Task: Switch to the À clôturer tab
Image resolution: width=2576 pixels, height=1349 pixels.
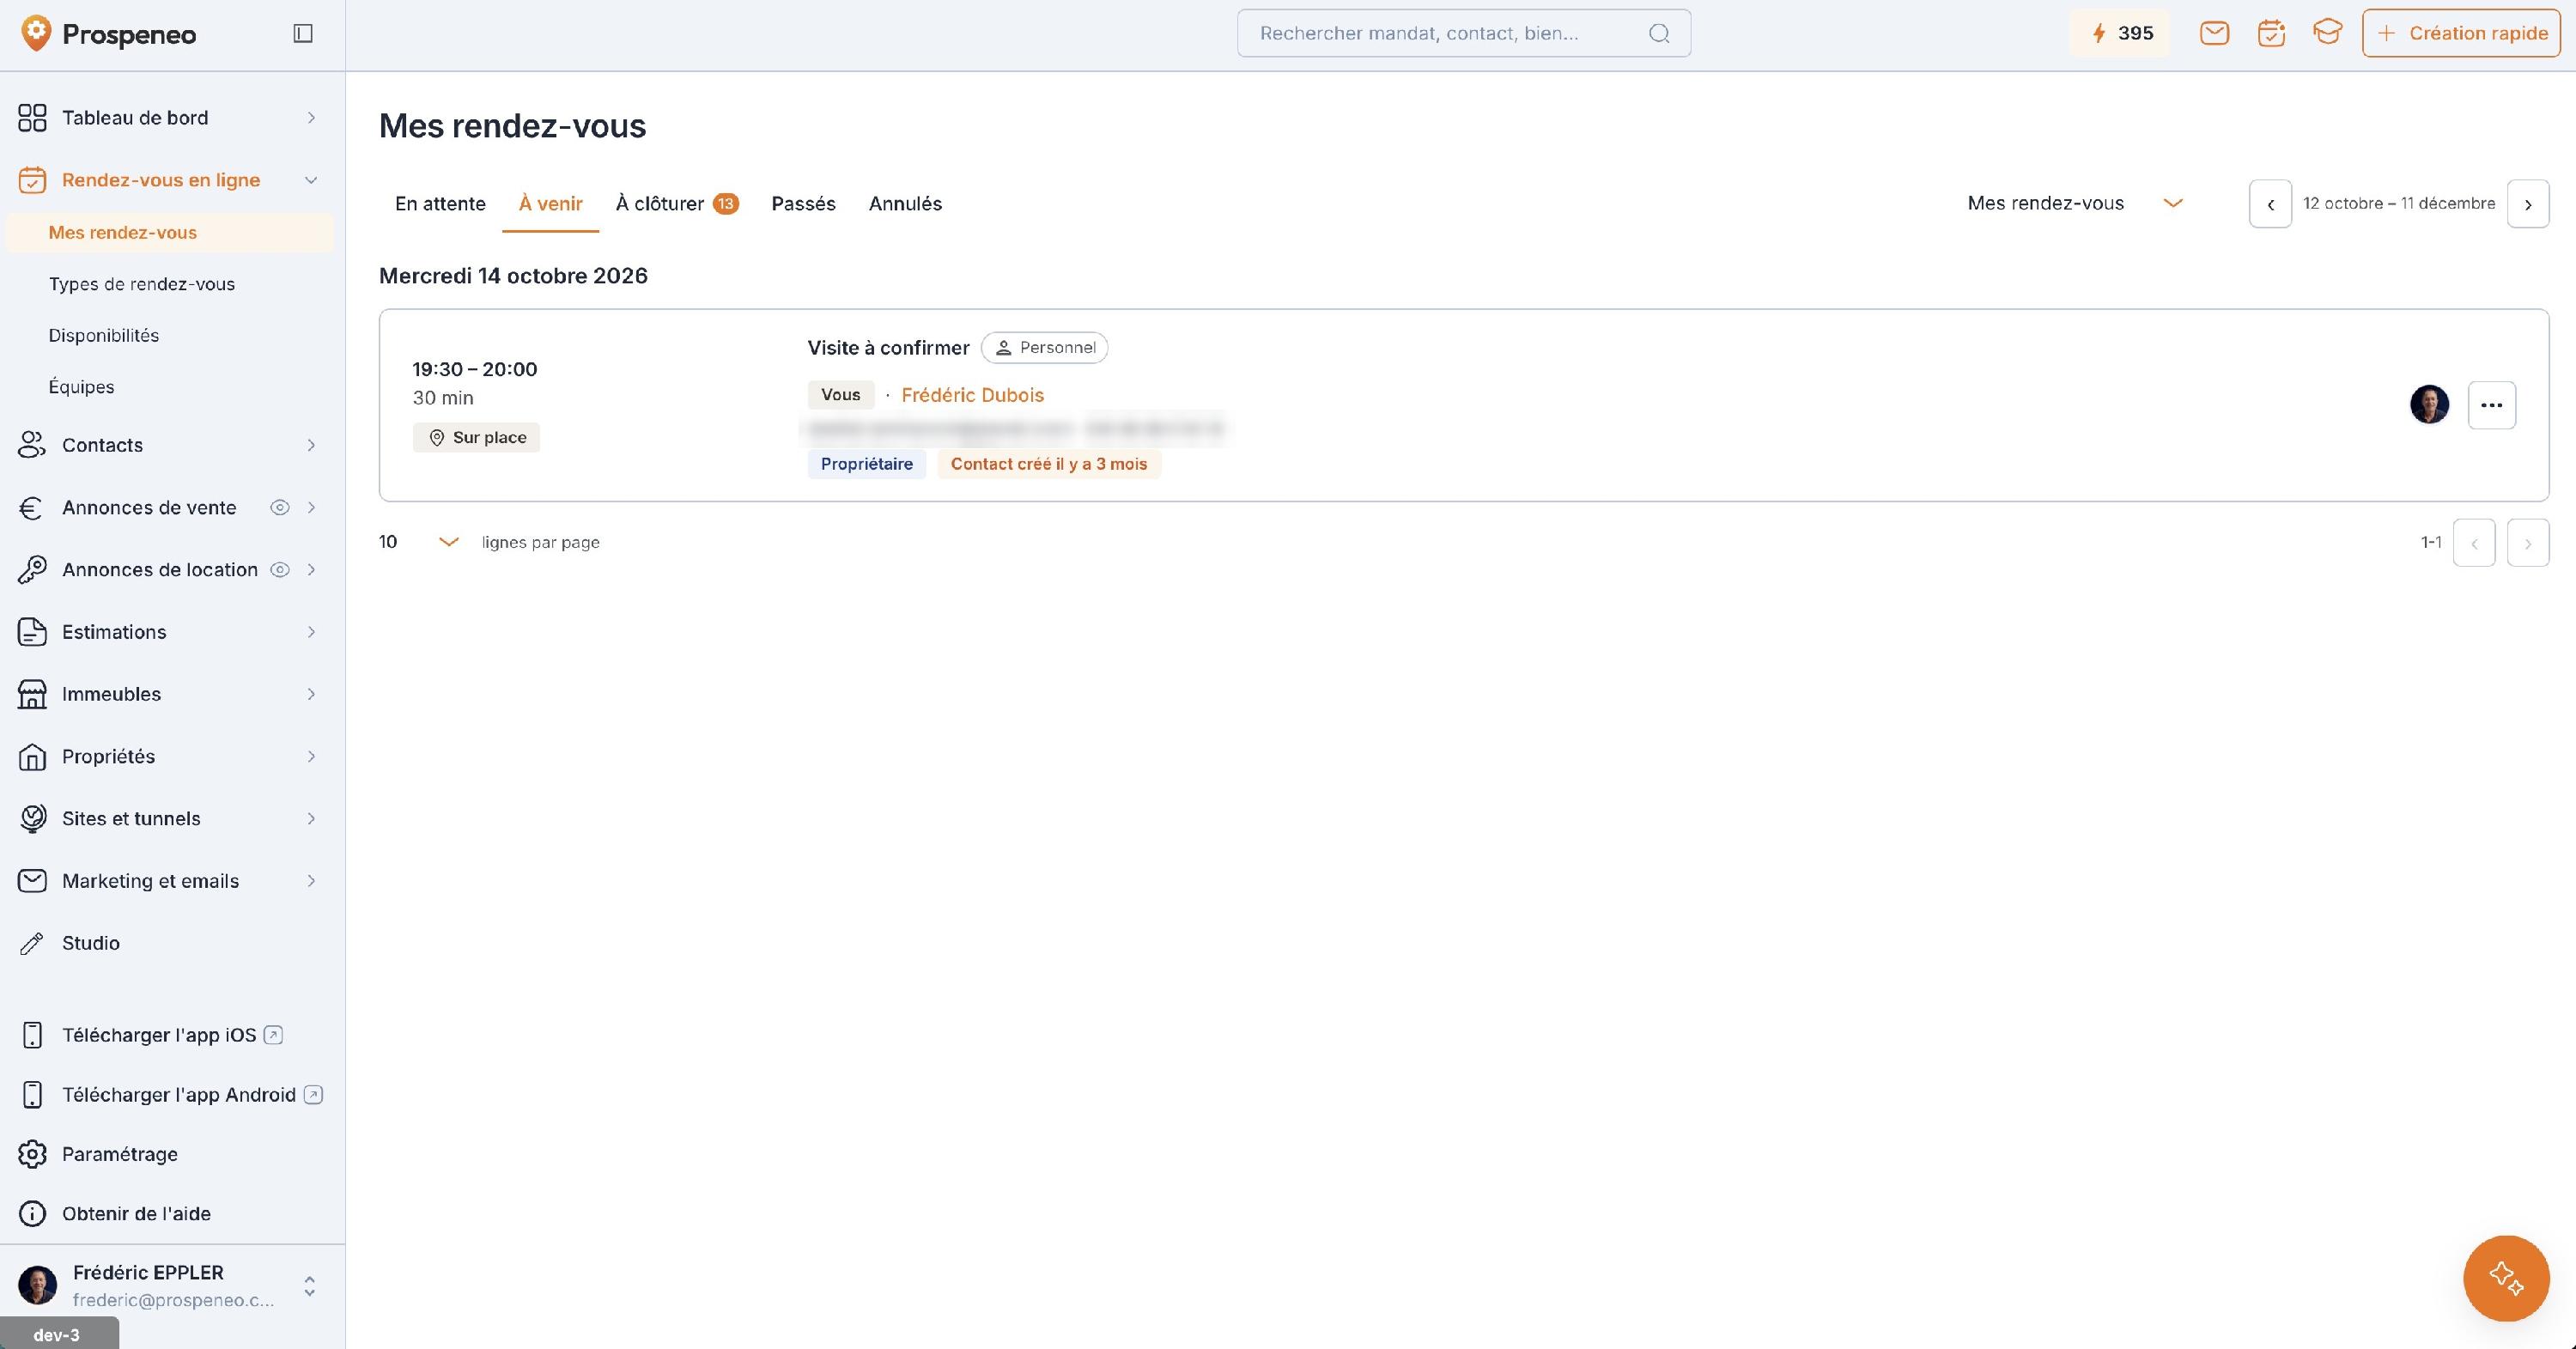Action: tap(677, 204)
